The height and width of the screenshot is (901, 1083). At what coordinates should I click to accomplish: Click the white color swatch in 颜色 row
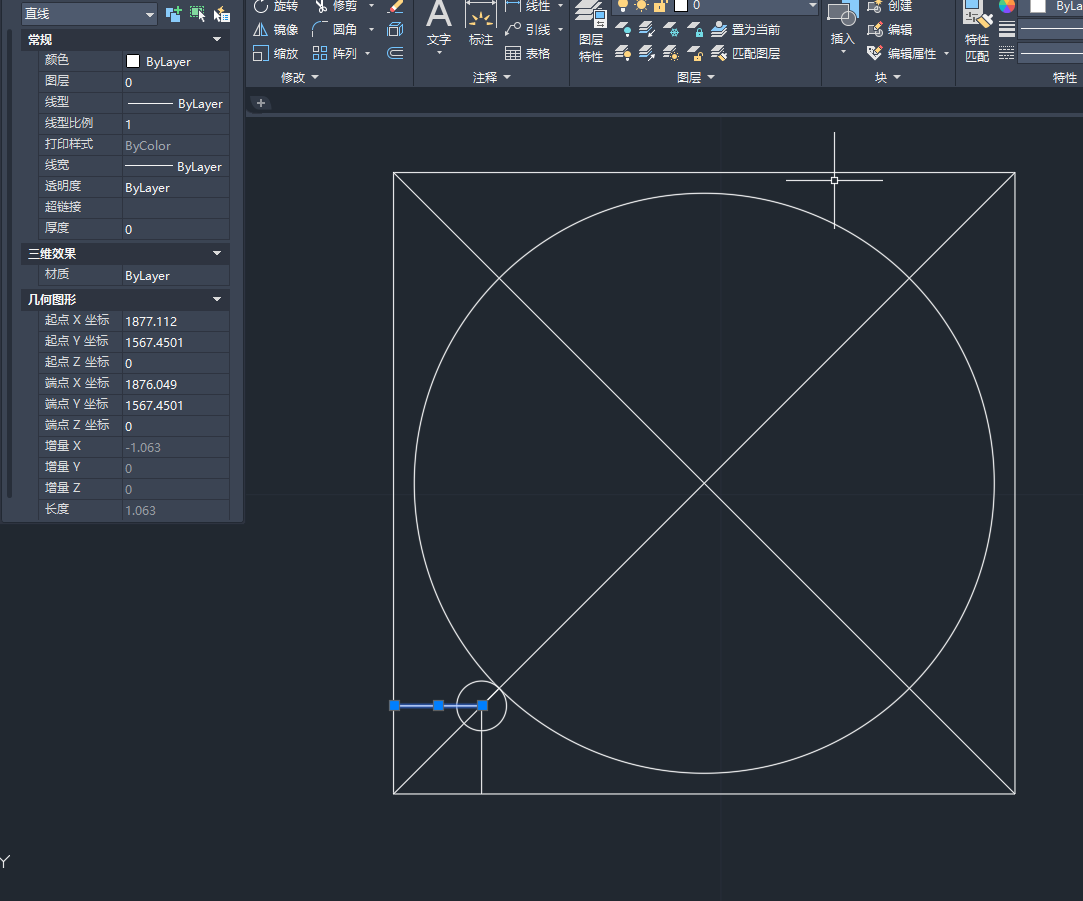click(x=133, y=62)
